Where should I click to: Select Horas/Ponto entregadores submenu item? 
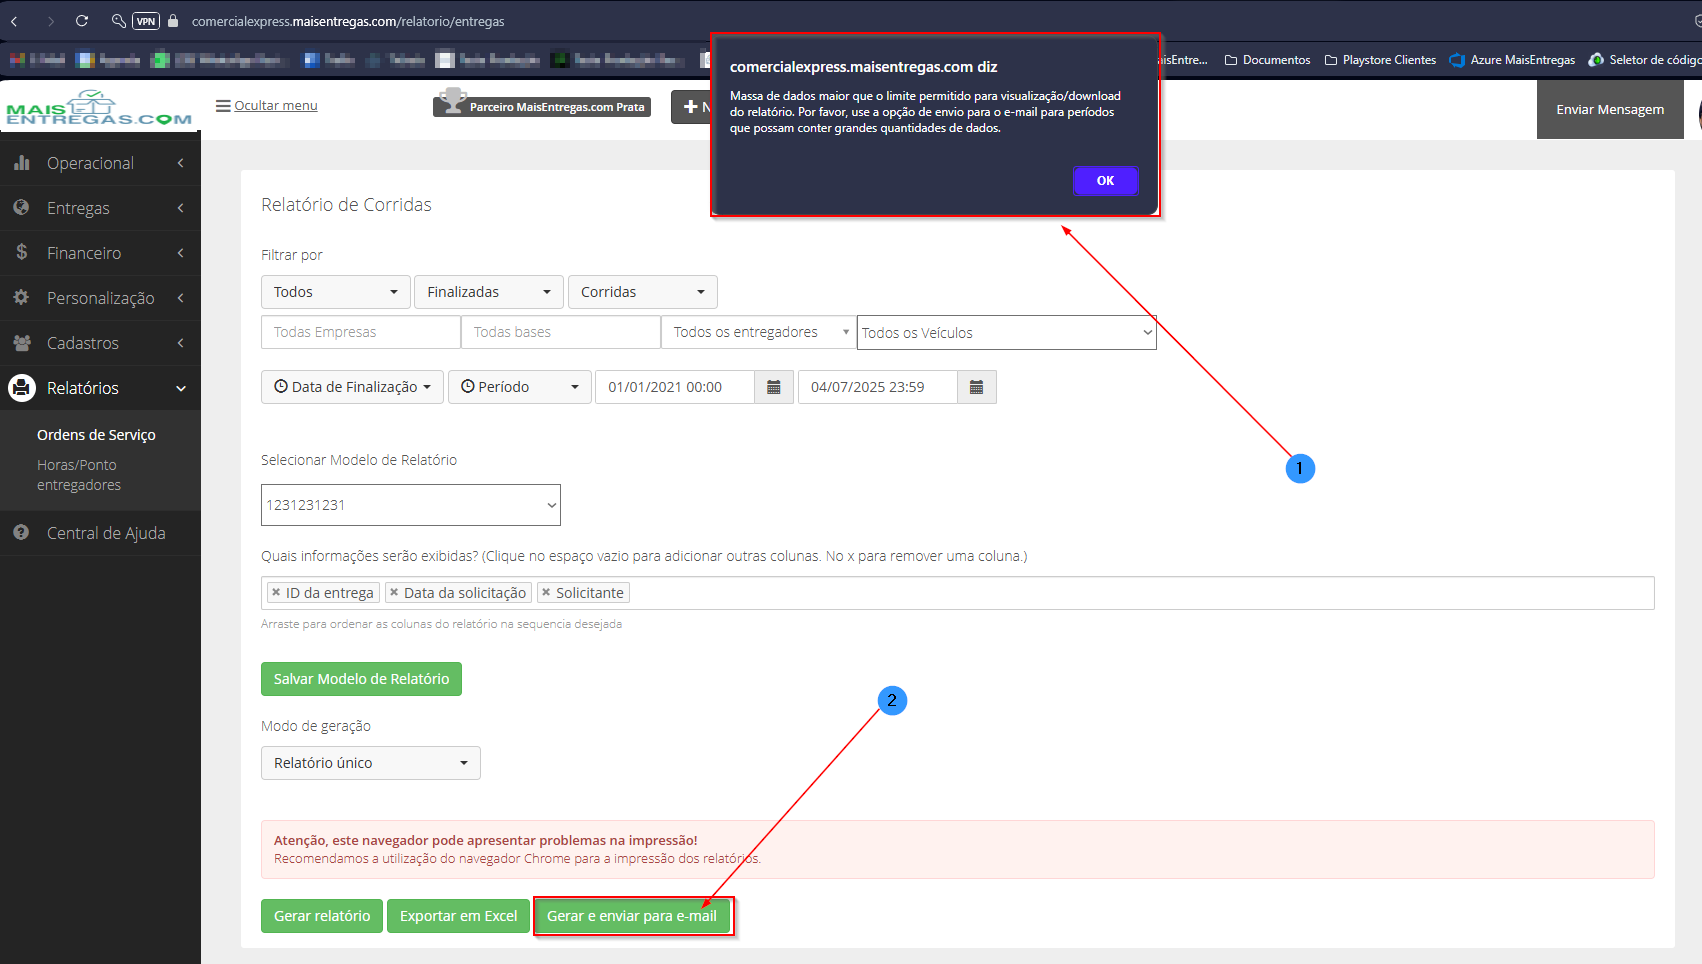[79, 475]
